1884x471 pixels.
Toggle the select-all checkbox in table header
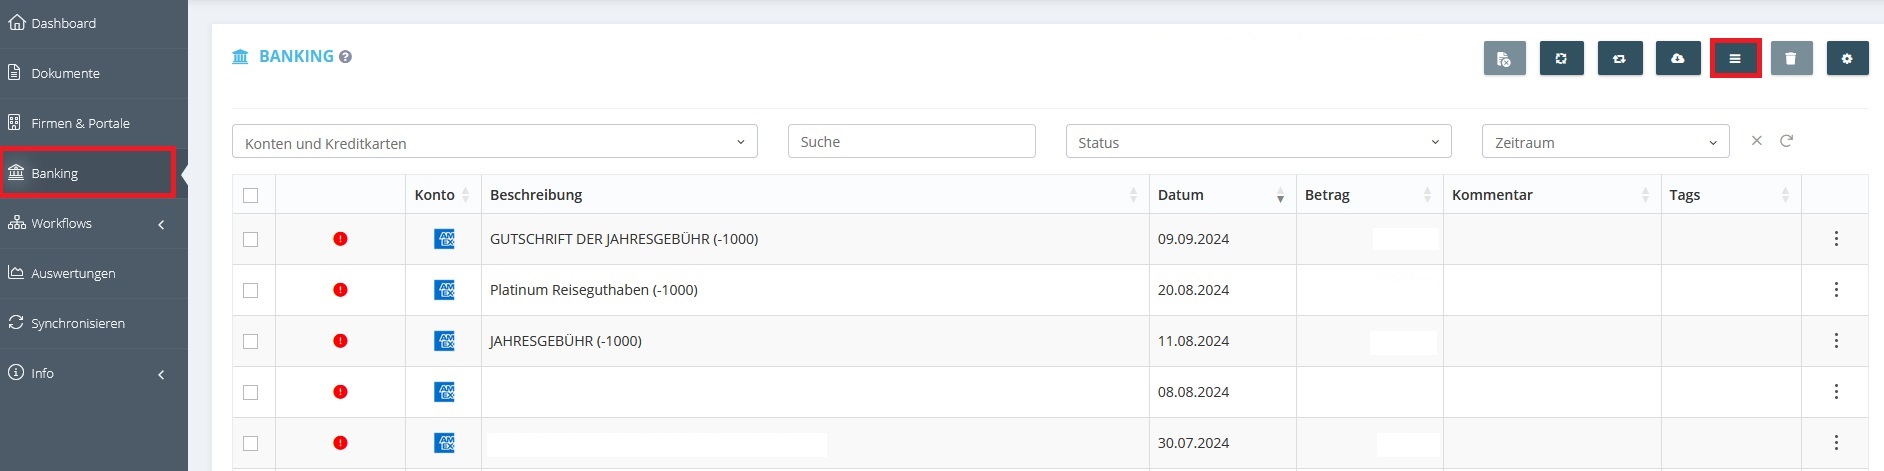(x=251, y=195)
